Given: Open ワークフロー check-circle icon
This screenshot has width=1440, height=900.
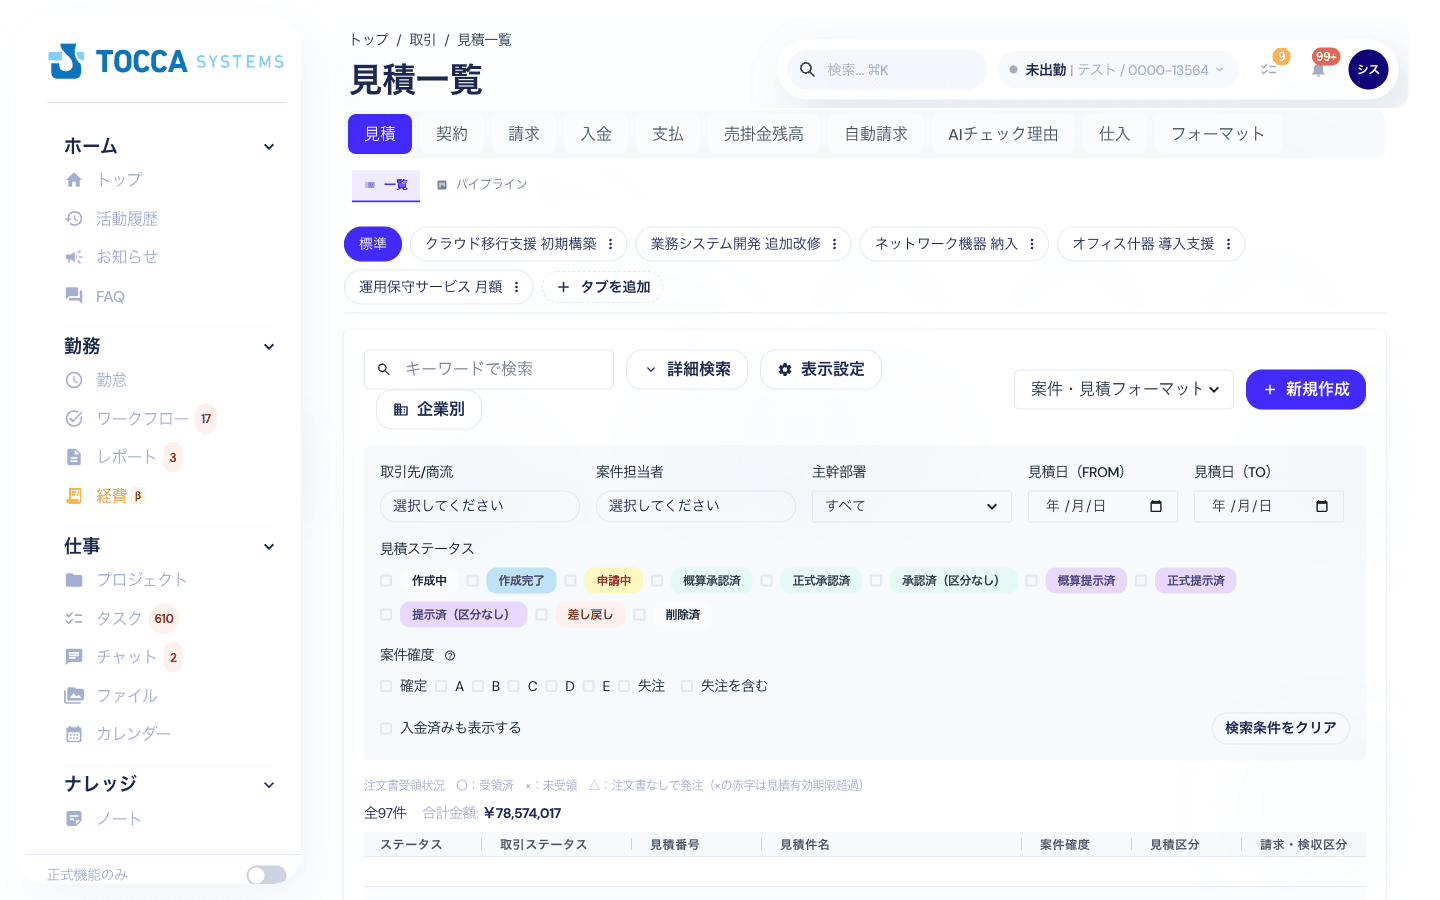Looking at the screenshot, I should click(74, 419).
